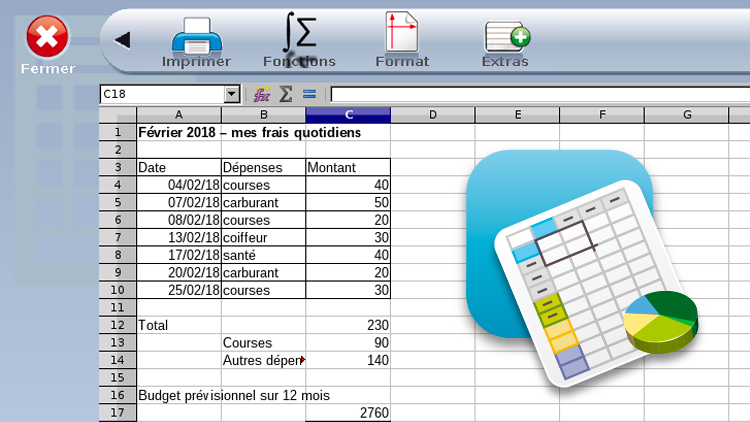The height and width of the screenshot is (422, 750).
Task: Select column F header
Action: 602,115
